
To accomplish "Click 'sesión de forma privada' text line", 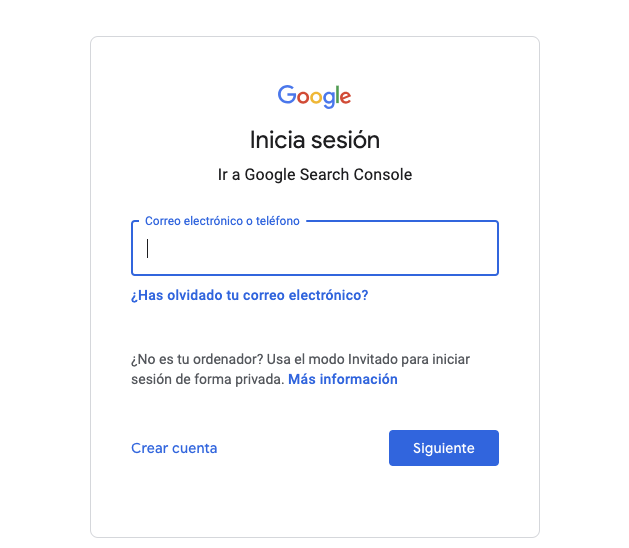I will [207, 379].
